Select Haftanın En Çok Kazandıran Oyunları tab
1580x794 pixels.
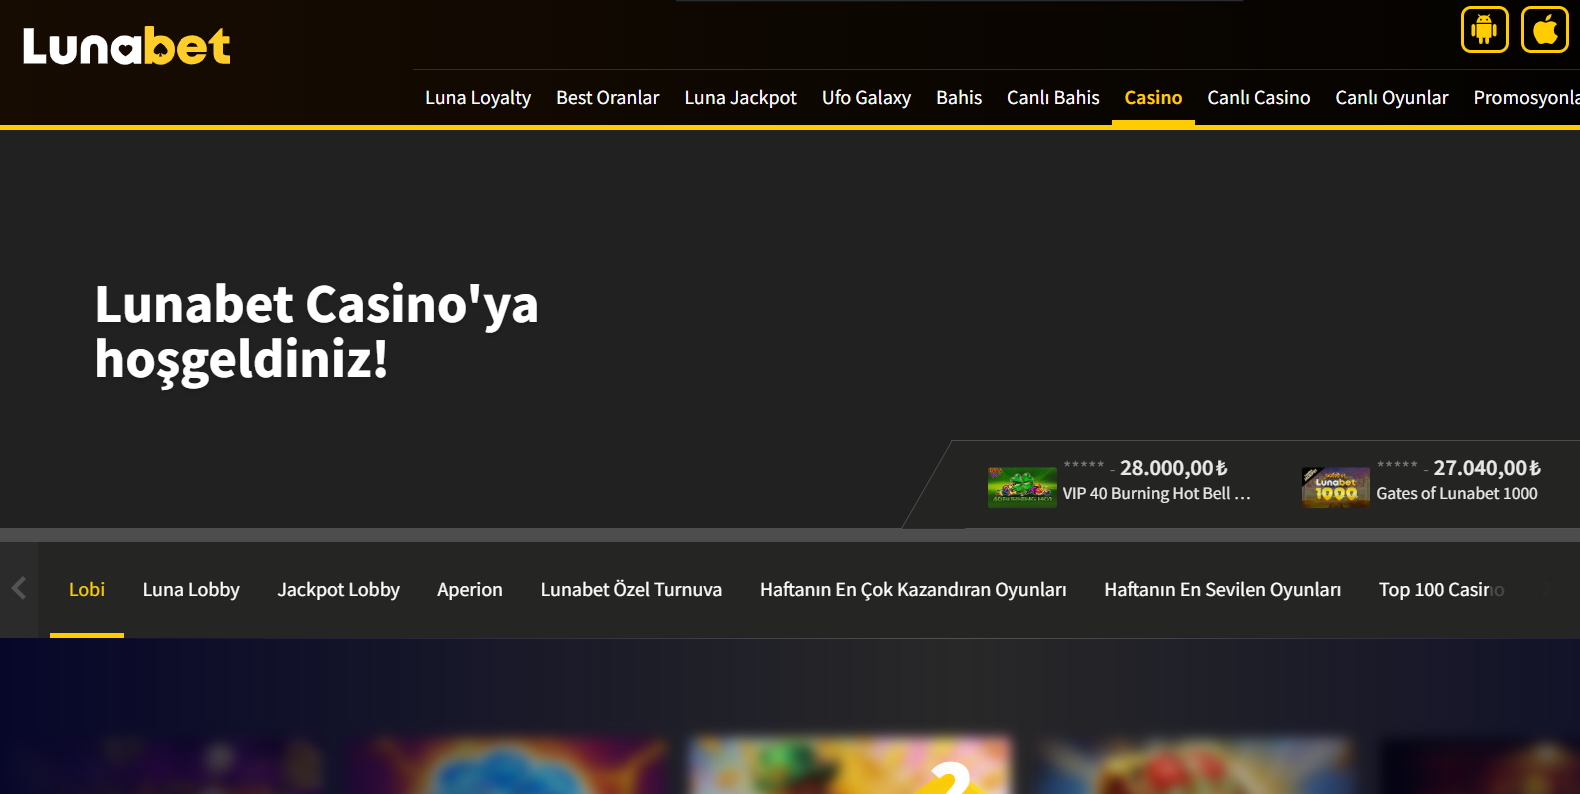913,590
